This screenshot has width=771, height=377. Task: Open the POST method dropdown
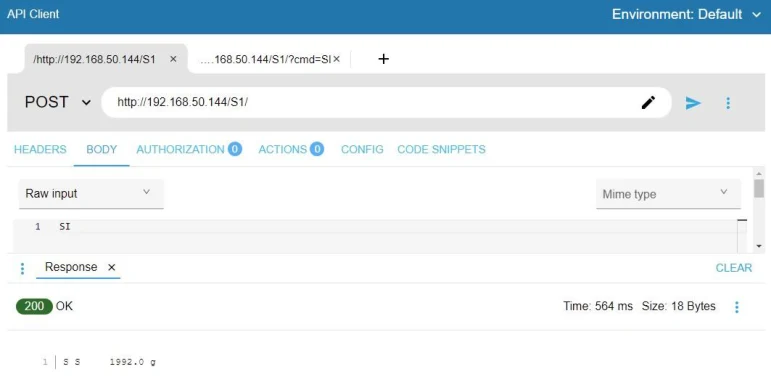pos(58,102)
